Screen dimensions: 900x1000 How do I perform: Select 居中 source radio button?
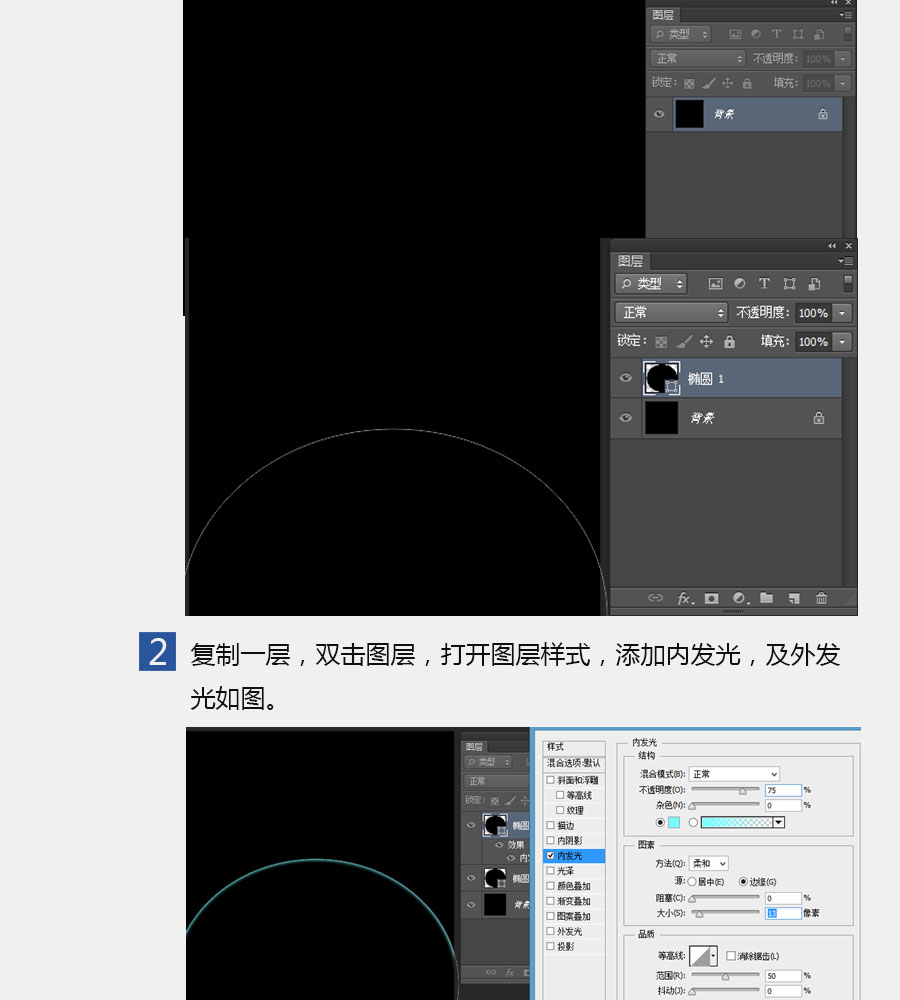pos(691,881)
